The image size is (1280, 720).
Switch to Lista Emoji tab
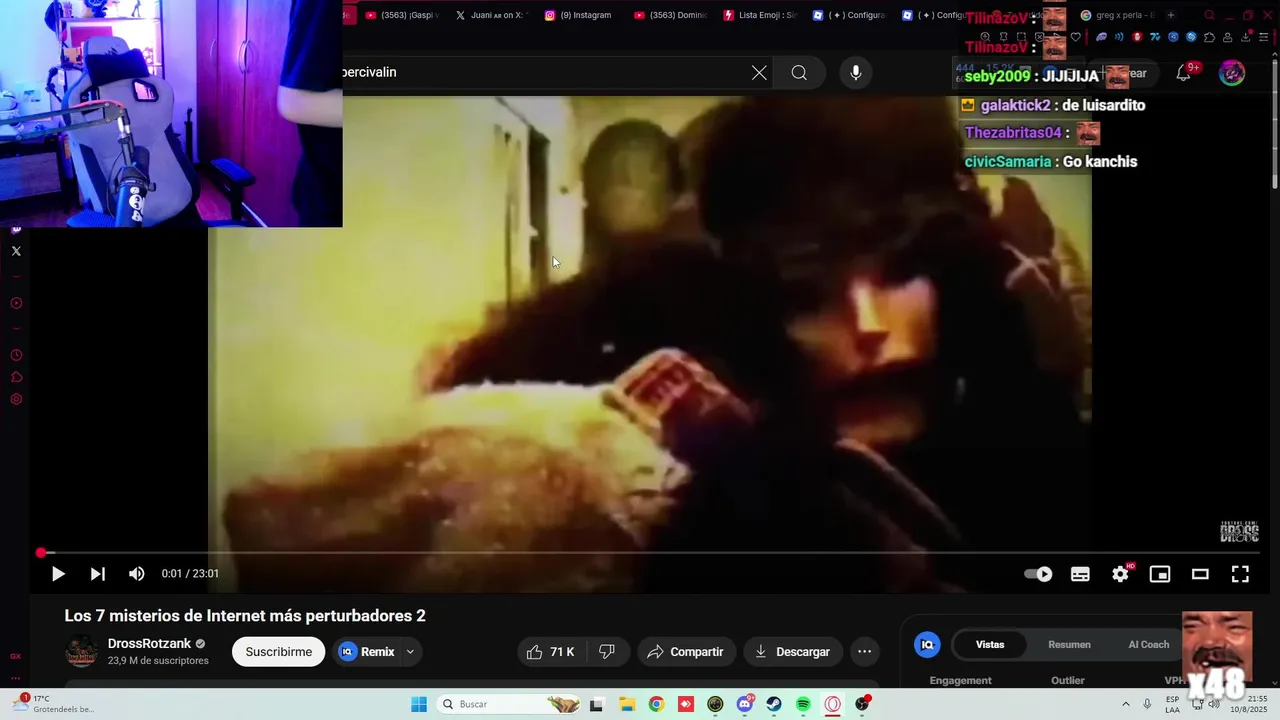pos(760,15)
